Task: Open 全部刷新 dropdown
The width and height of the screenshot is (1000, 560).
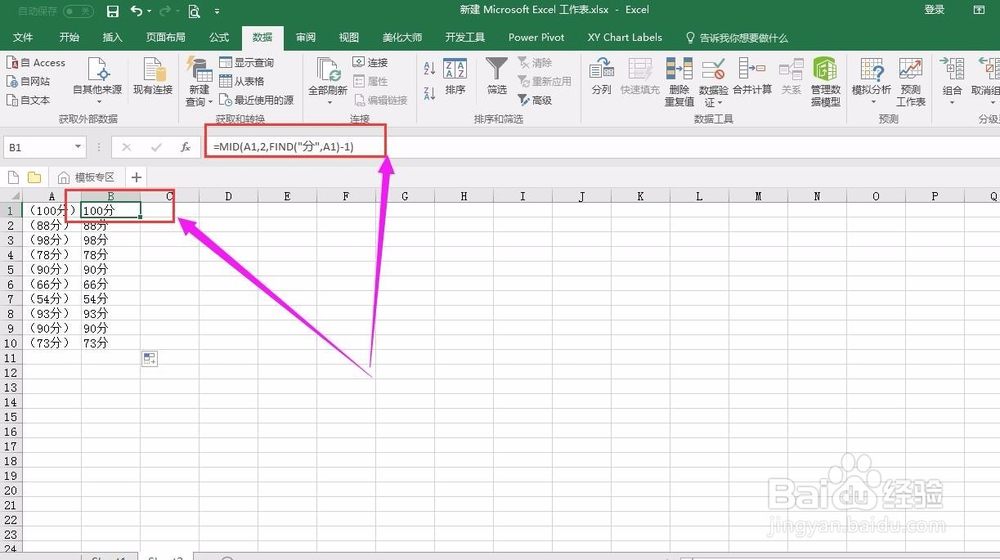Action: 328,81
